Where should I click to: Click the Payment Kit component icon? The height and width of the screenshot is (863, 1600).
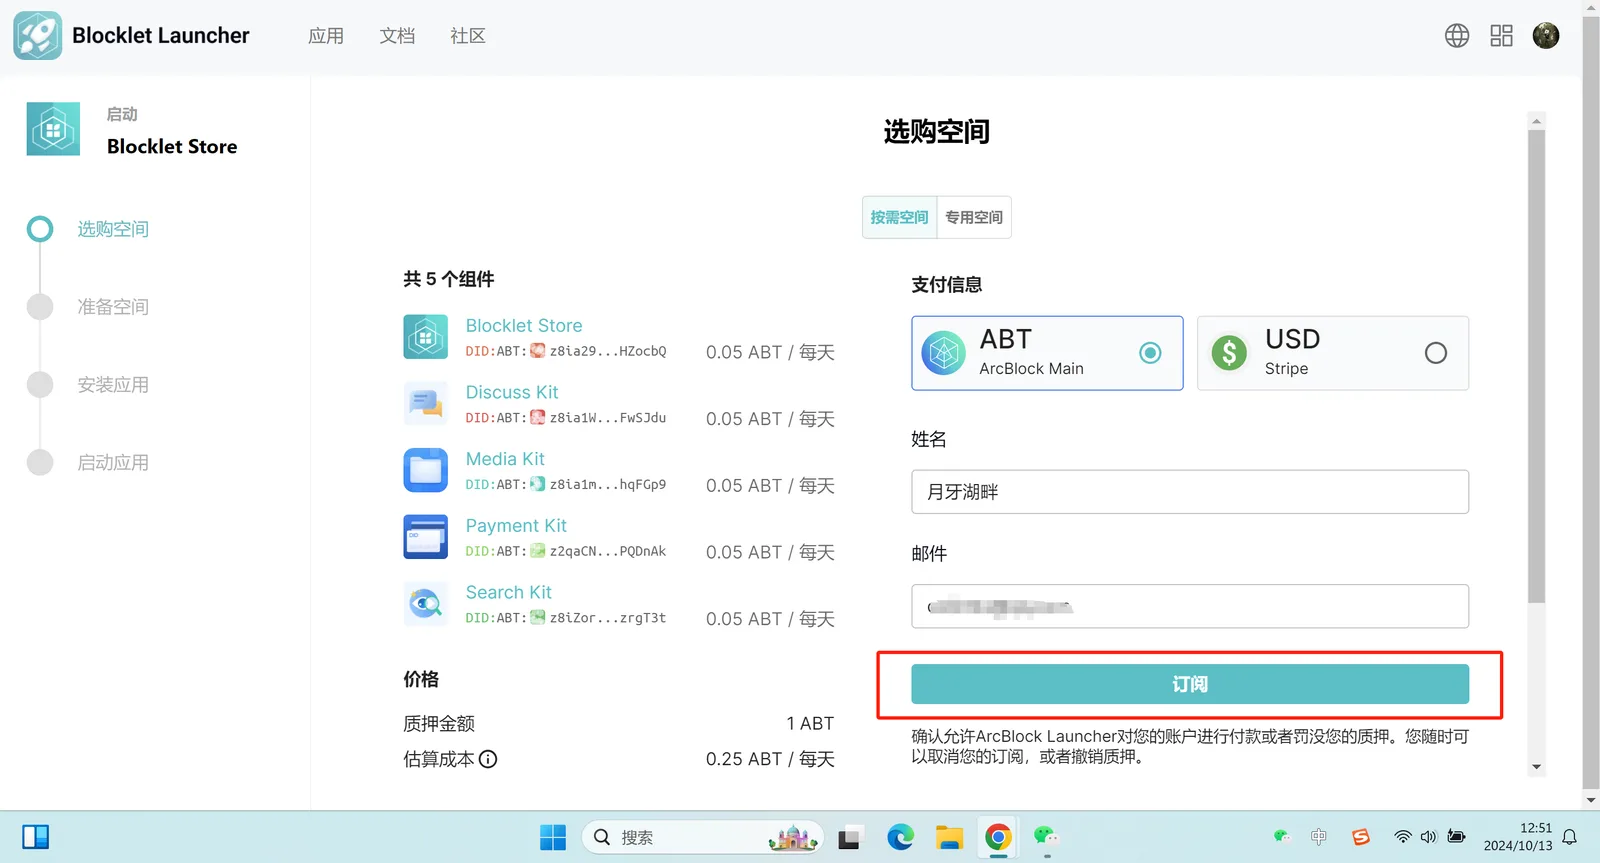tap(425, 537)
